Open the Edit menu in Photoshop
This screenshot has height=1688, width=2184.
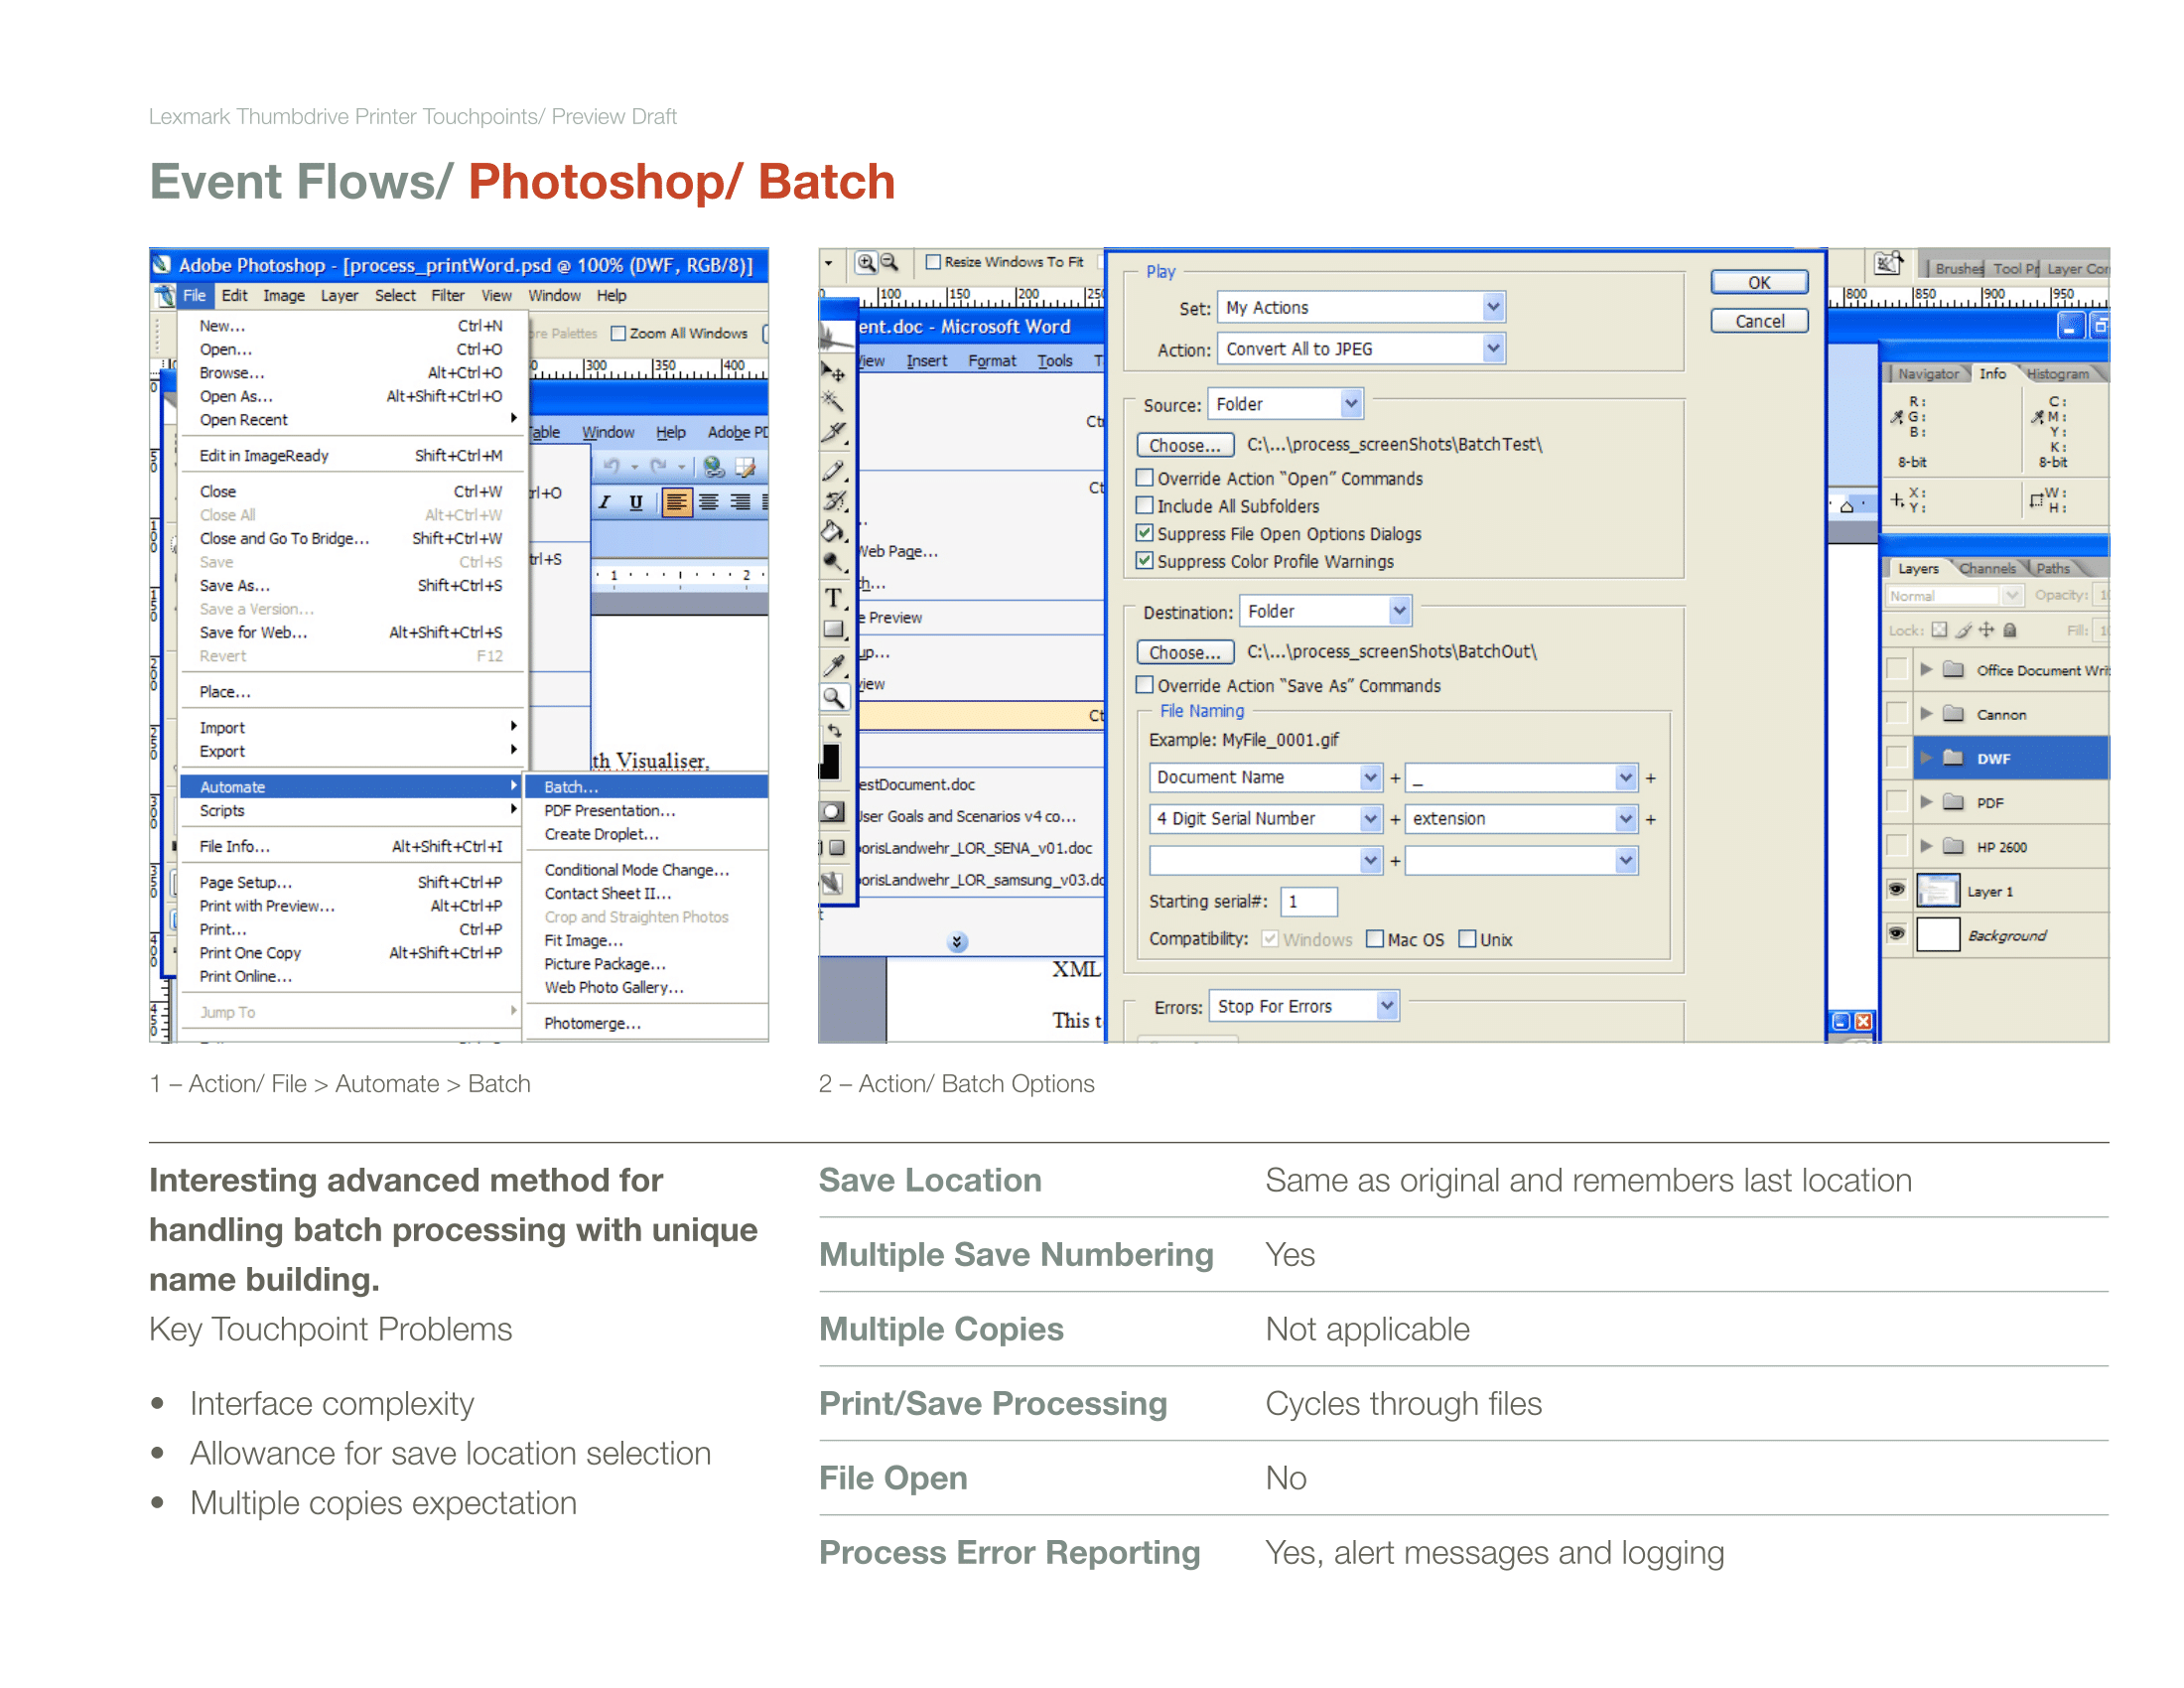pos(234,296)
